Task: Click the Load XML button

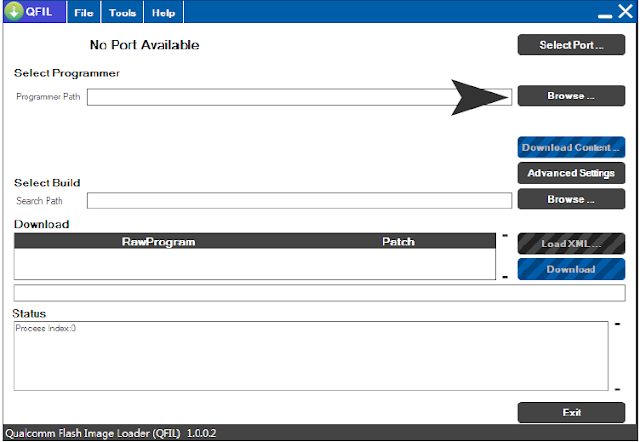Action: coord(571,244)
